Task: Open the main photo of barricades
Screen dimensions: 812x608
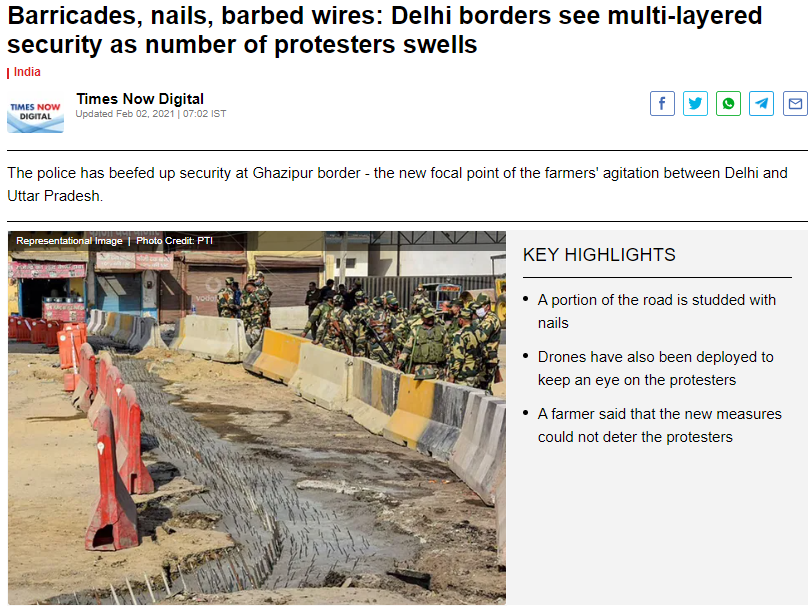Action: 256,417
